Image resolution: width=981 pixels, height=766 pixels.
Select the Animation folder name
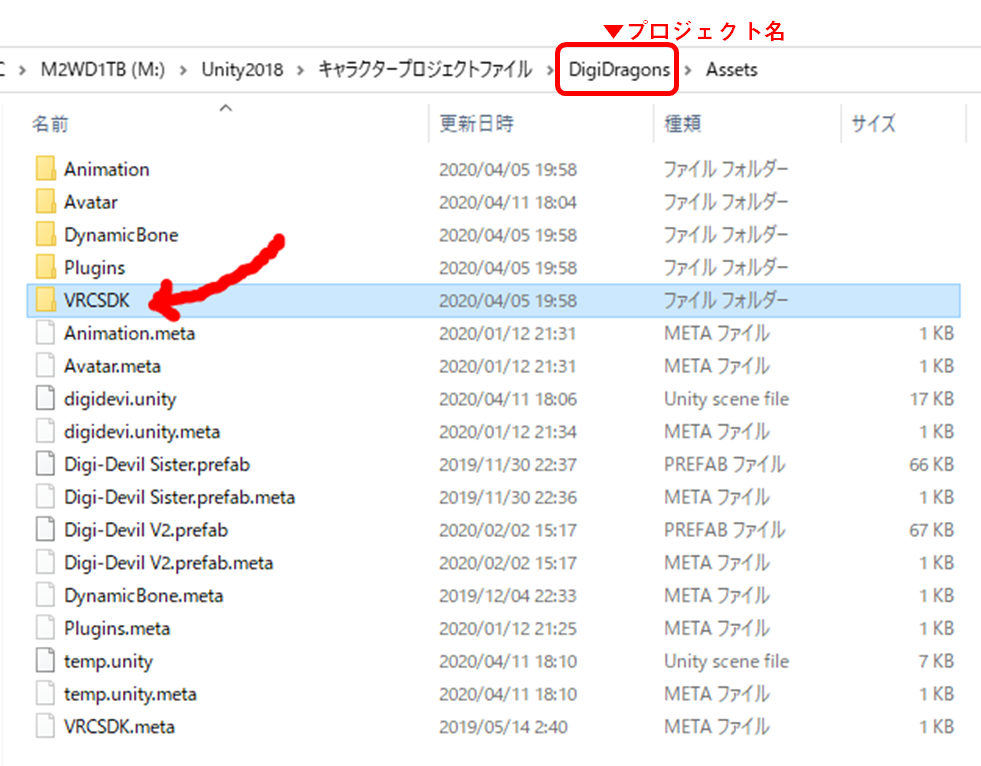point(106,169)
